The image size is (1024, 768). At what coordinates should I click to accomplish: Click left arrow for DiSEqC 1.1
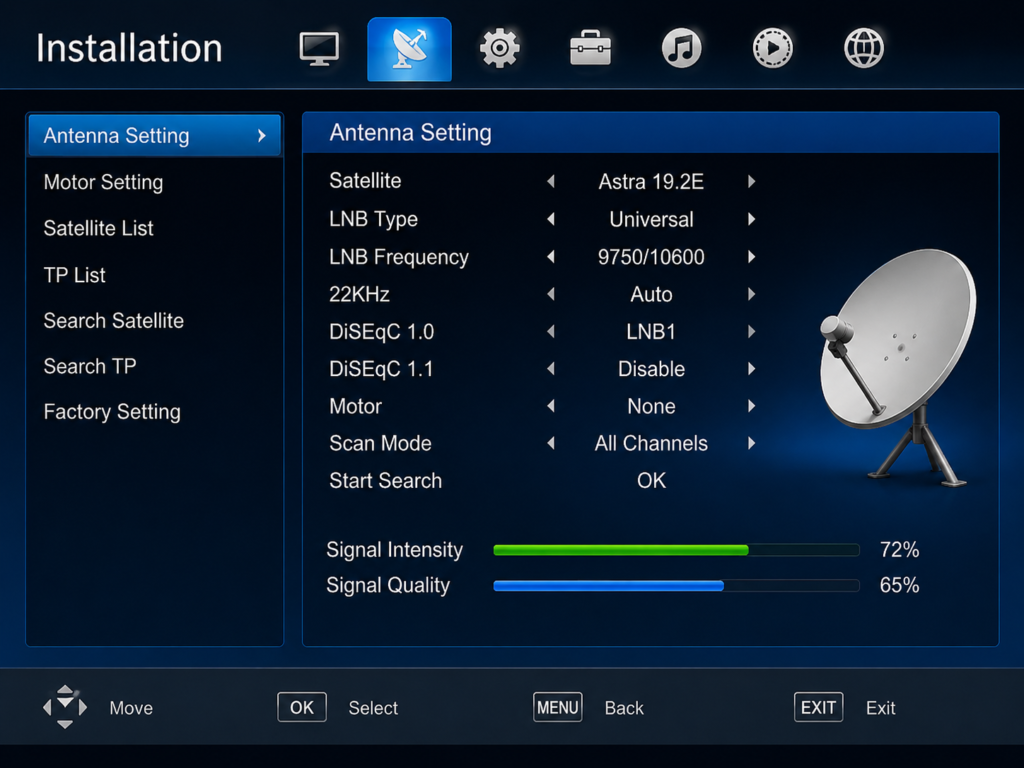pyautogui.click(x=551, y=369)
